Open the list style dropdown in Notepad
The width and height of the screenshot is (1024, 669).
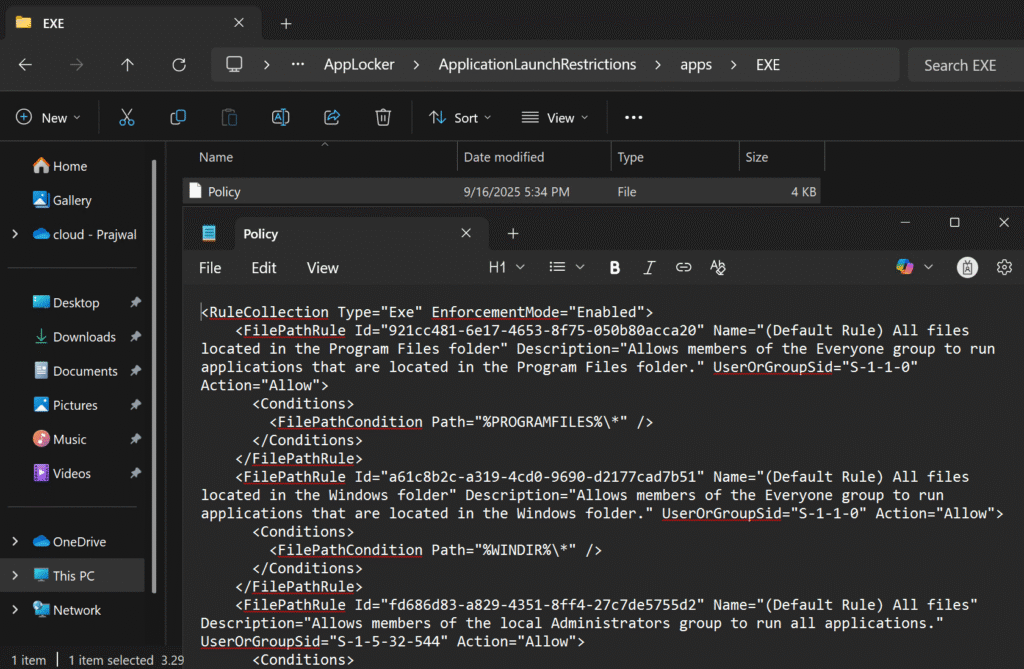[x=566, y=267]
